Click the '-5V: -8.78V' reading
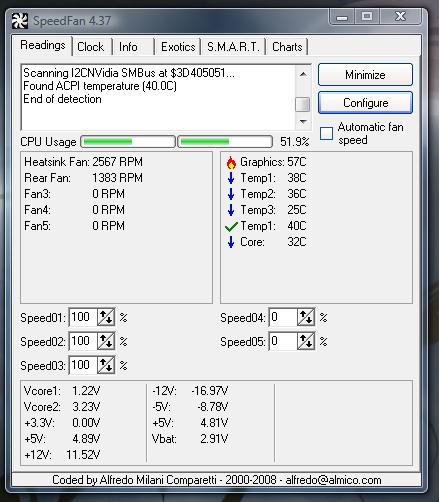 [190, 407]
